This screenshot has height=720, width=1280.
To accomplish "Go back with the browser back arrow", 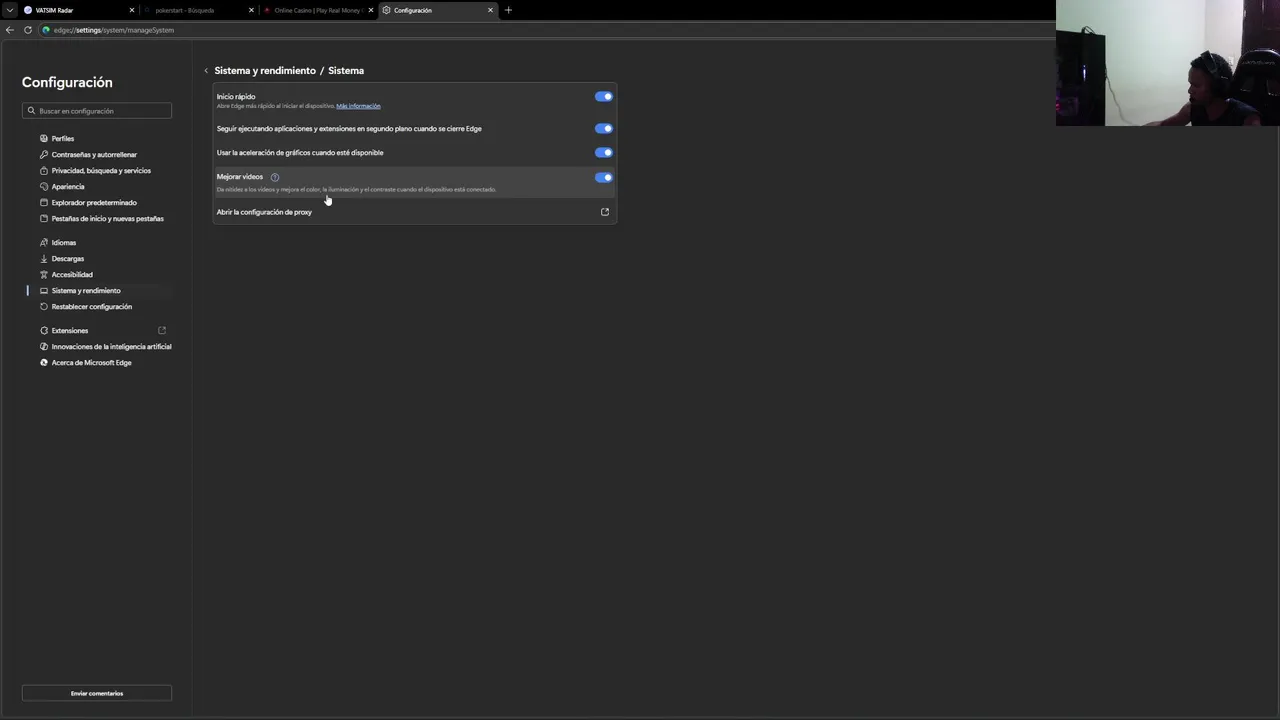I will [x=10, y=30].
